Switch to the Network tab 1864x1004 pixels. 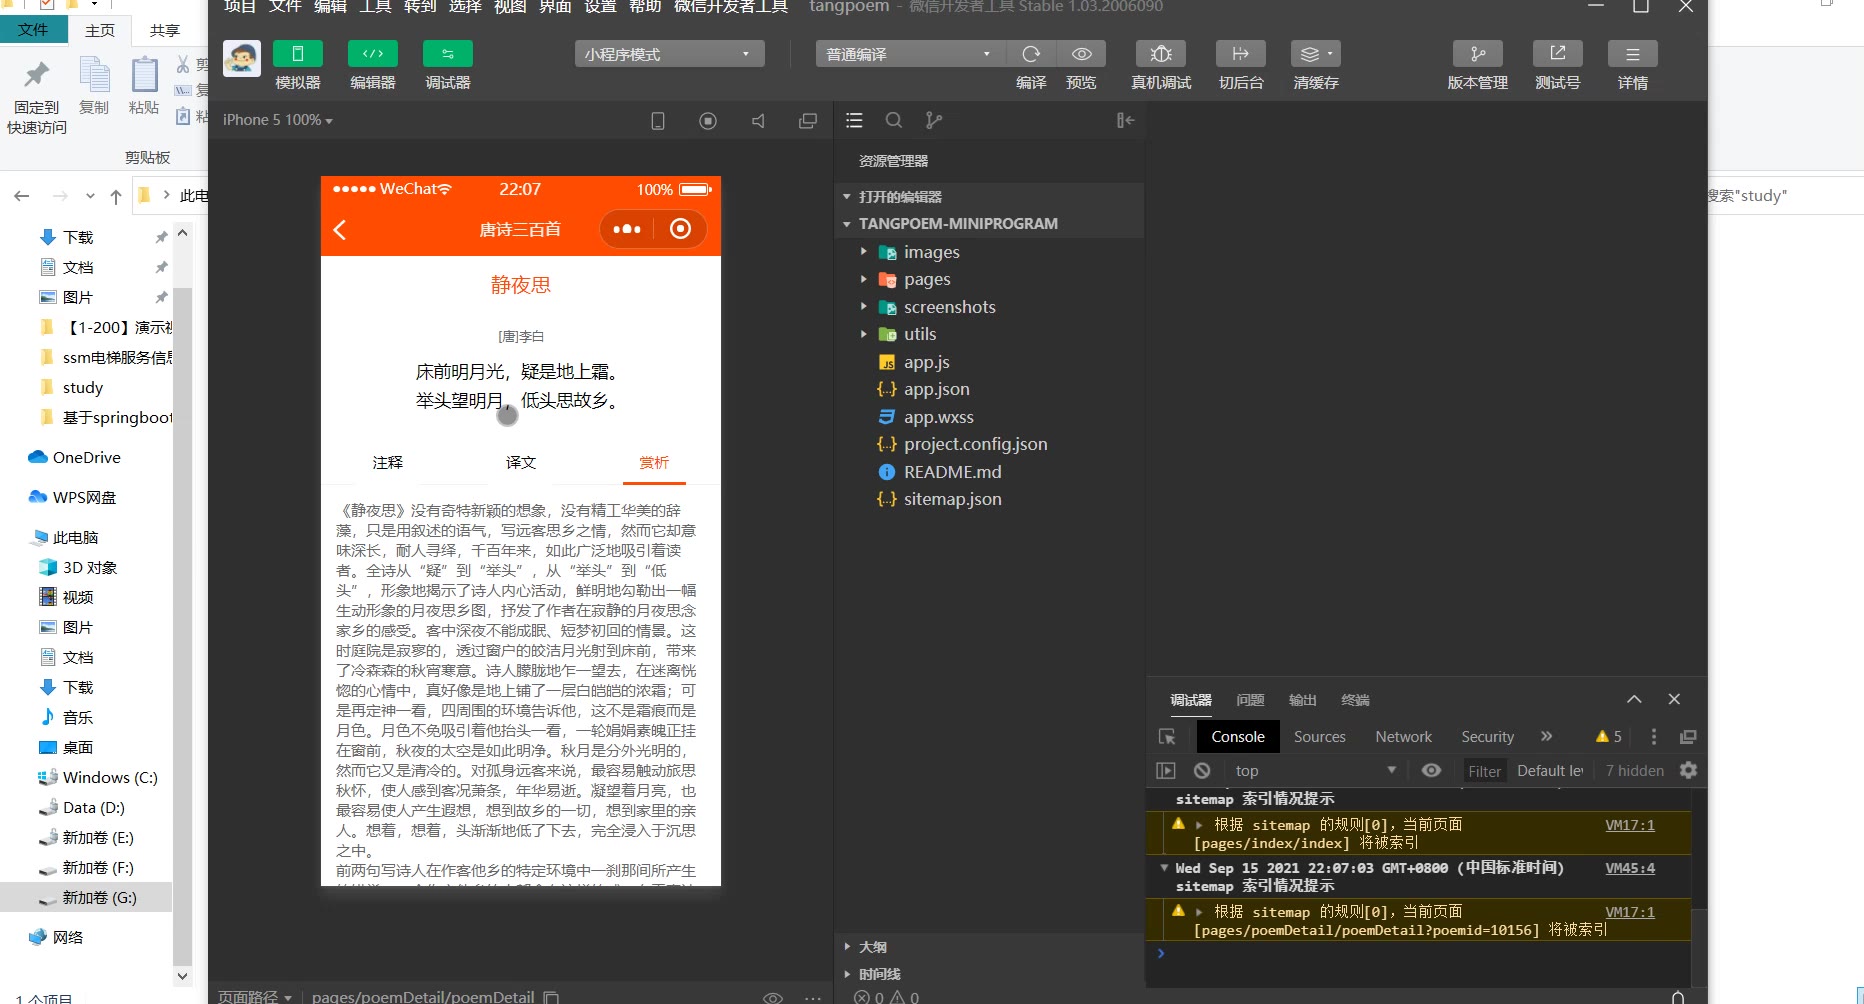[x=1403, y=737]
